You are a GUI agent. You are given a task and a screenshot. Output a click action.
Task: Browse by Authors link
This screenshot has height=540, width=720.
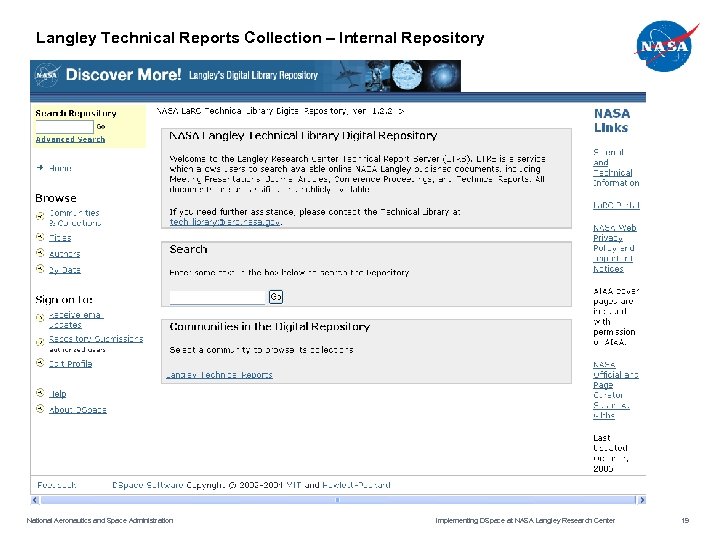pyautogui.click(x=65, y=253)
